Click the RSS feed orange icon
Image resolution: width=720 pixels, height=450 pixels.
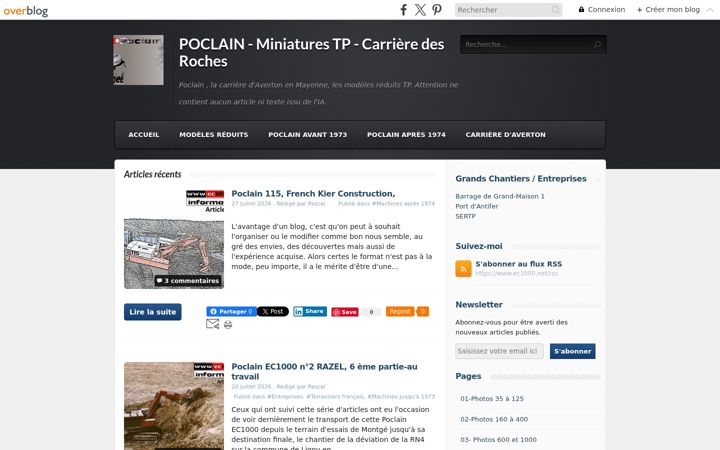tap(463, 269)
